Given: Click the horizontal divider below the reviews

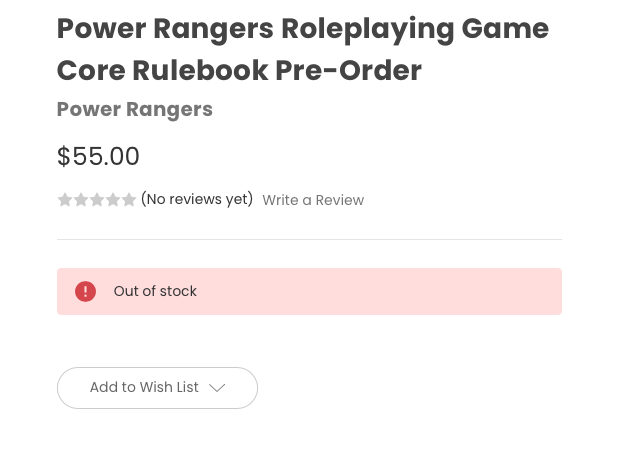Looking at the screenshot, I should [309, 239].
